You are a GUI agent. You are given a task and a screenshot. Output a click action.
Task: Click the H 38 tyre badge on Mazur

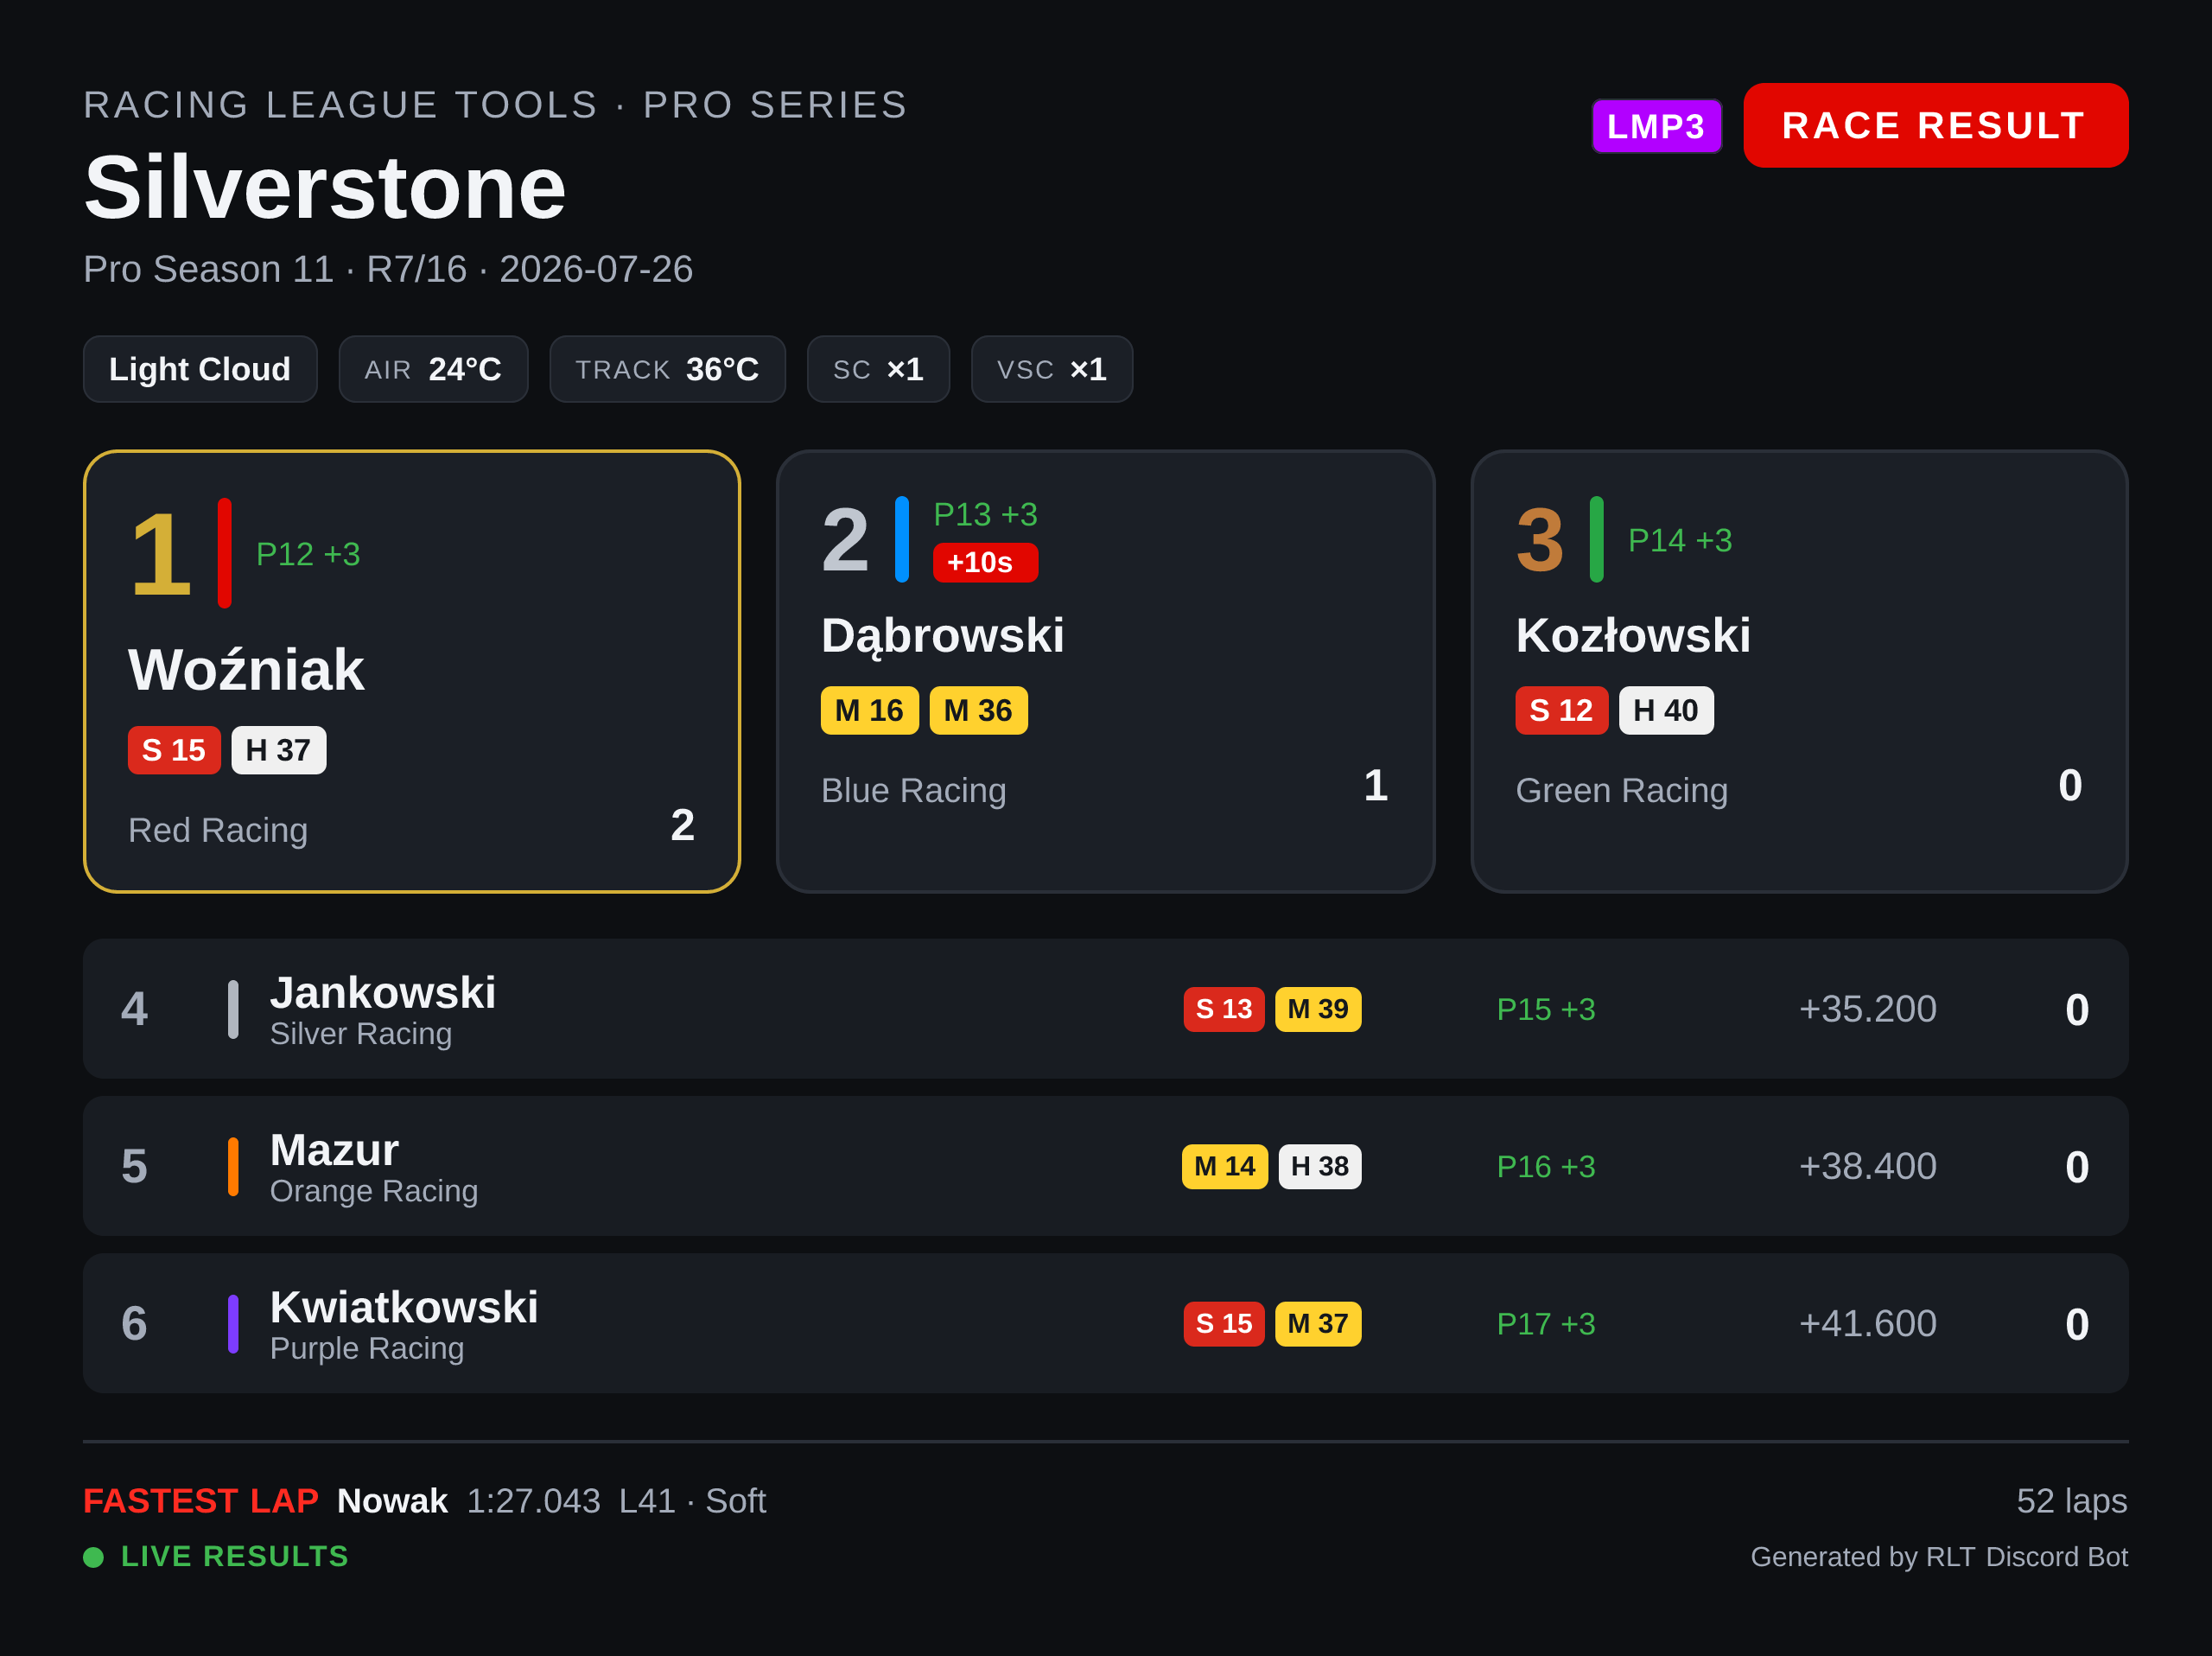pyautogui.click(x=1320, y=1166)
